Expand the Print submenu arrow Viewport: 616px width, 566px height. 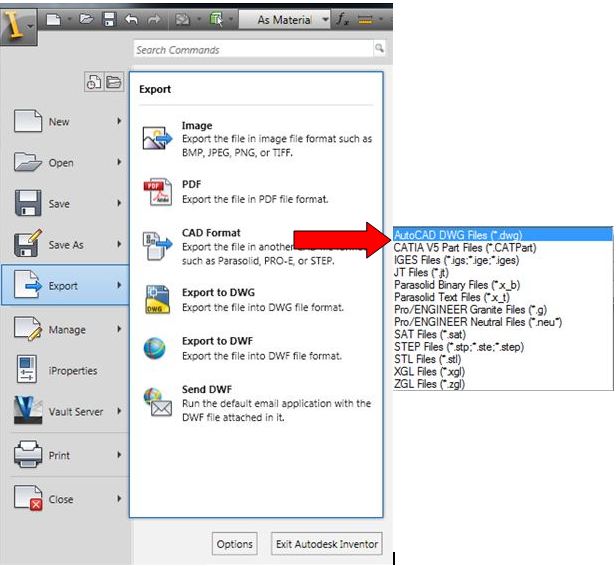(x=119, y=455)
